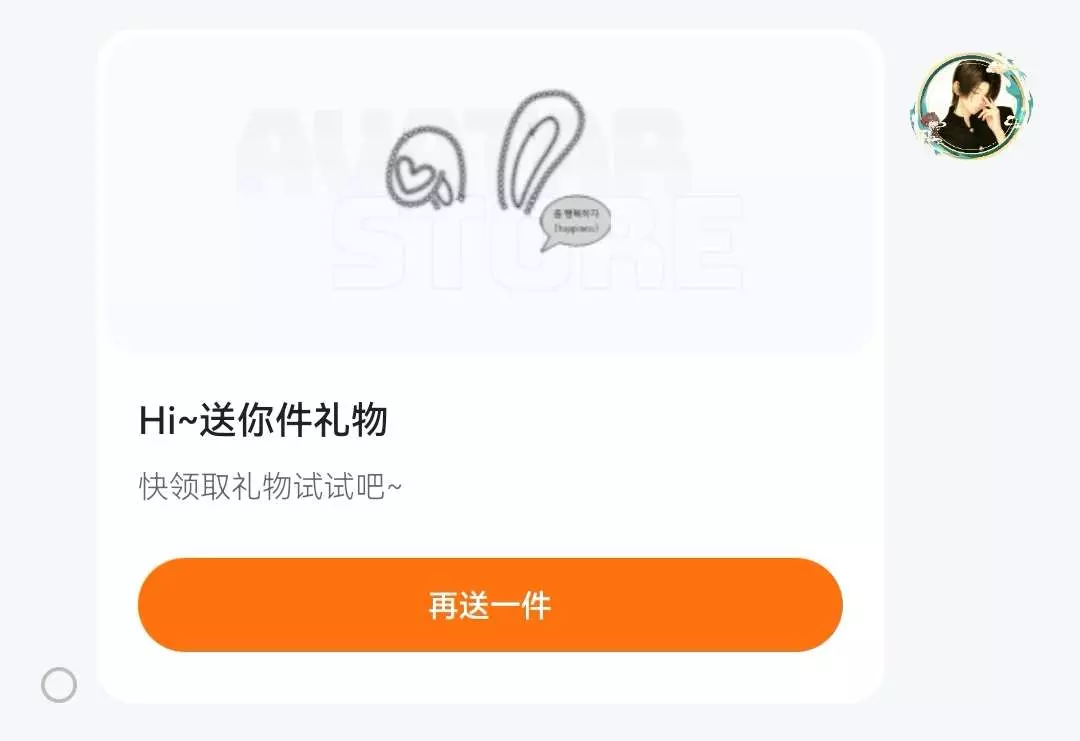Tap the 快领取礼物试试吧~ subtitle text
The height and width of the screenshot is (741, 1080).
[270, 486]
